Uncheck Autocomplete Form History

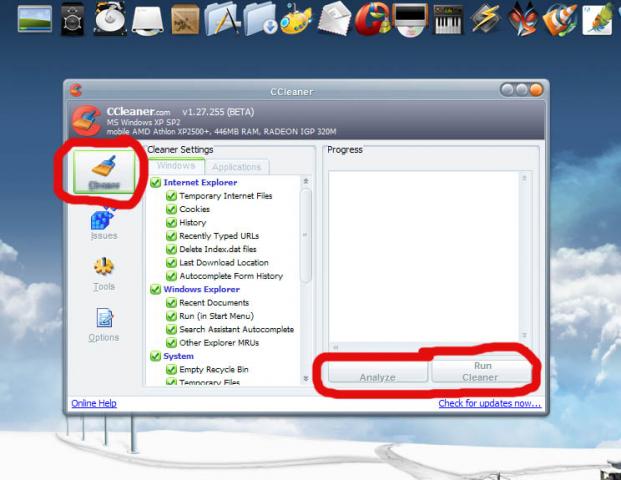coord(171,276)
